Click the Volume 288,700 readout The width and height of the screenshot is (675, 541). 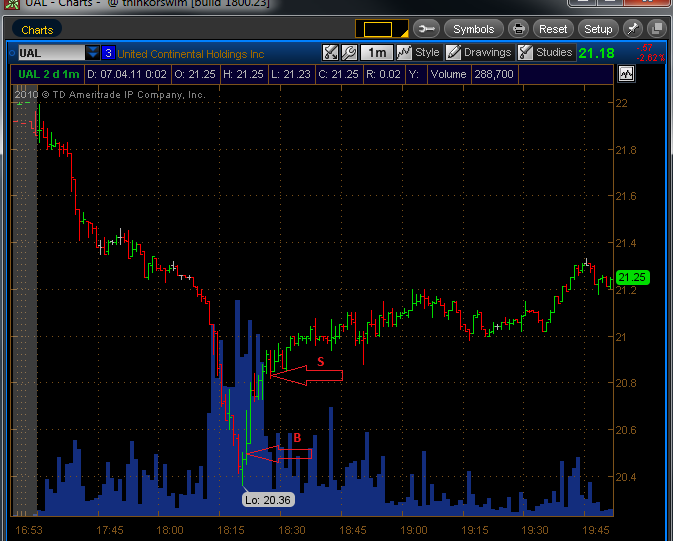coord(473,74)
